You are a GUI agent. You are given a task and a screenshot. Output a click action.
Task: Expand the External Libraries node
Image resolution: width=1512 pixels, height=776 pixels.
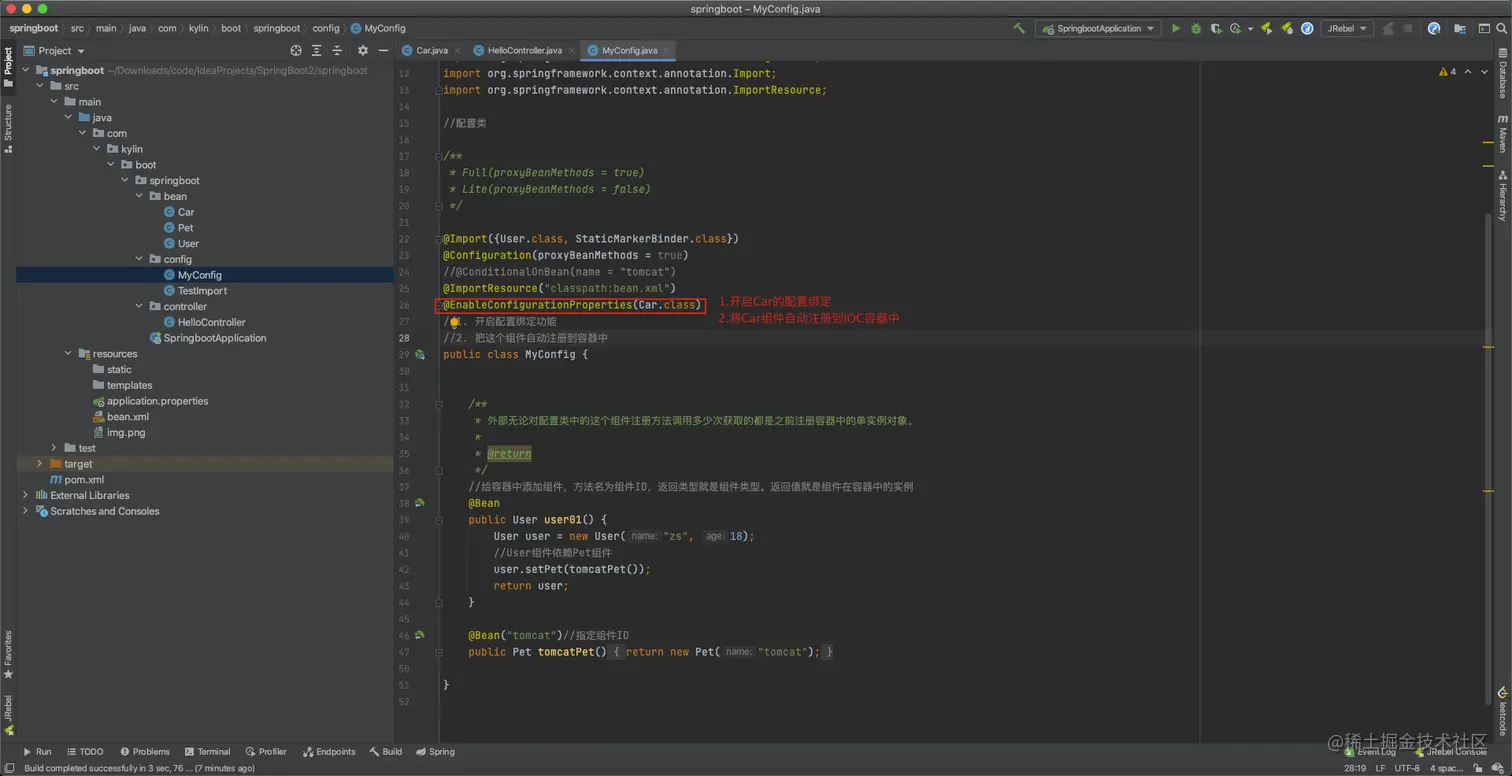tap(26, 495)
